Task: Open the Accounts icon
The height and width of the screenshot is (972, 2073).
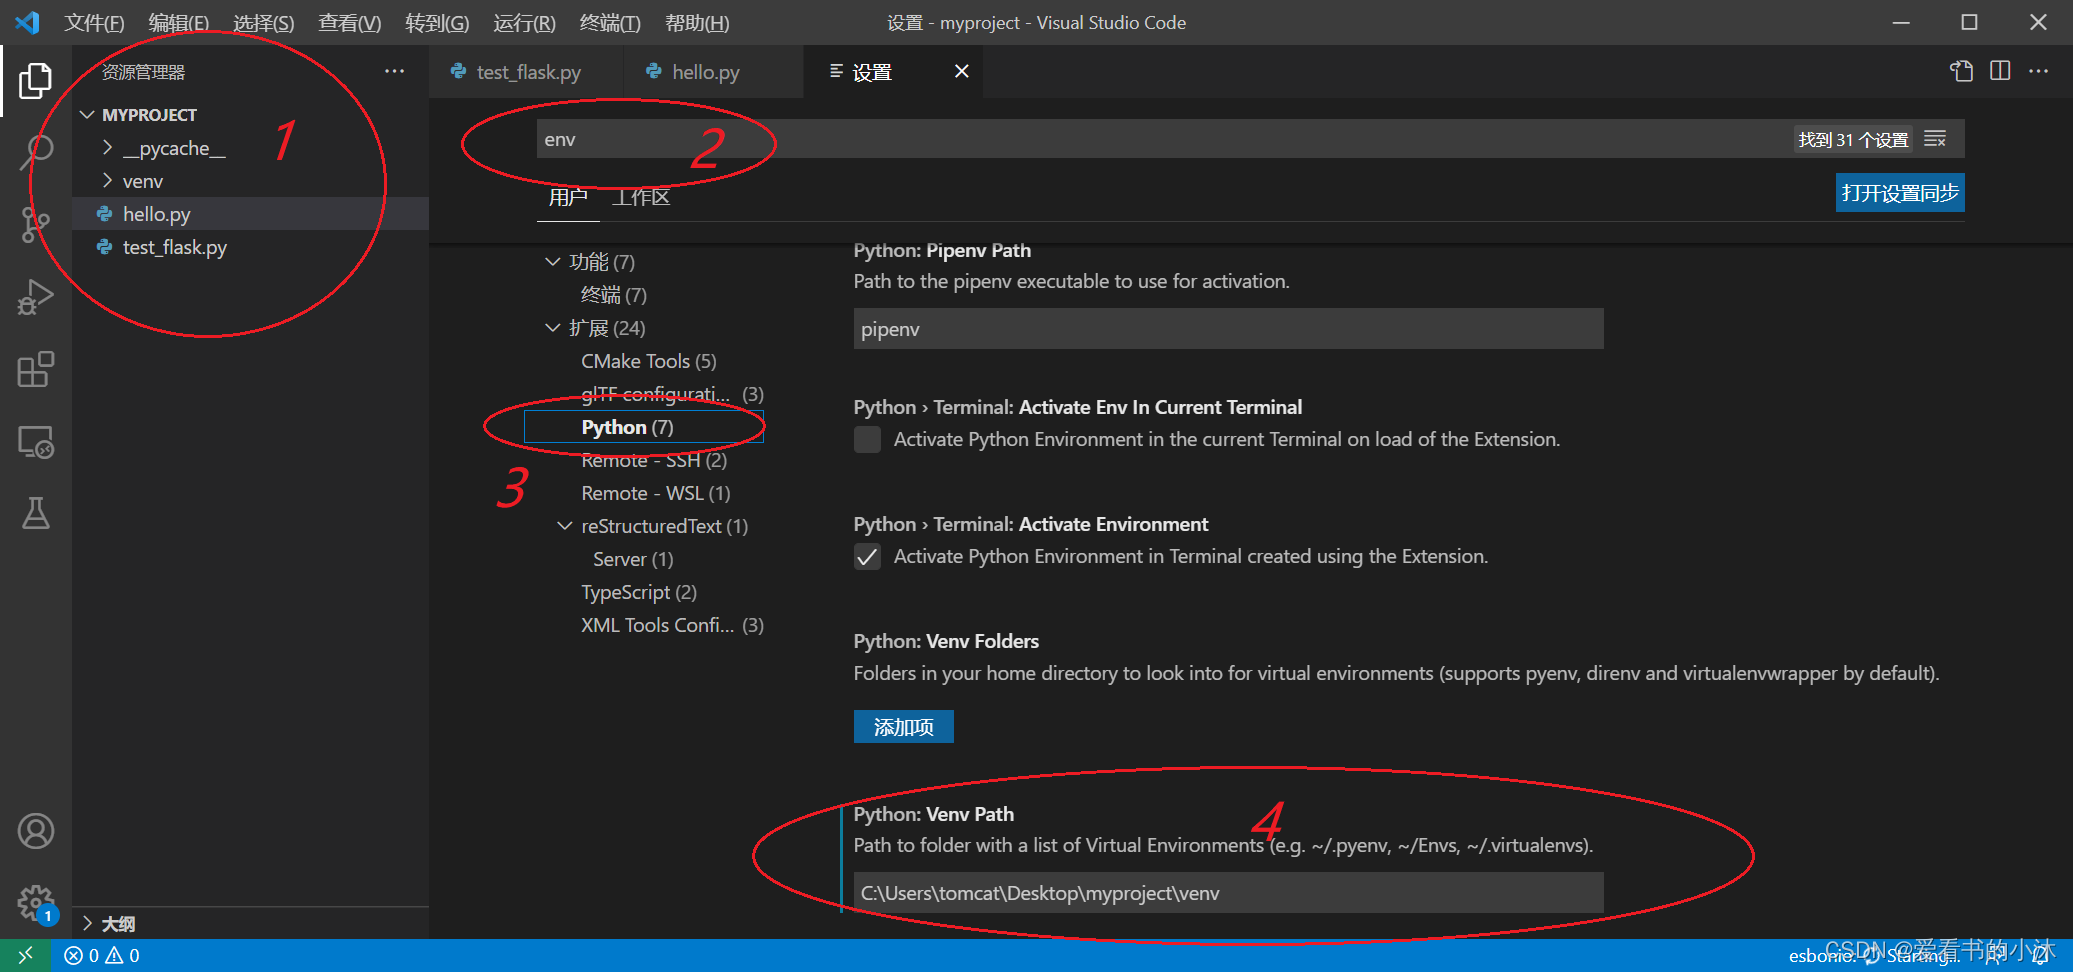Action: pos(36,831)
